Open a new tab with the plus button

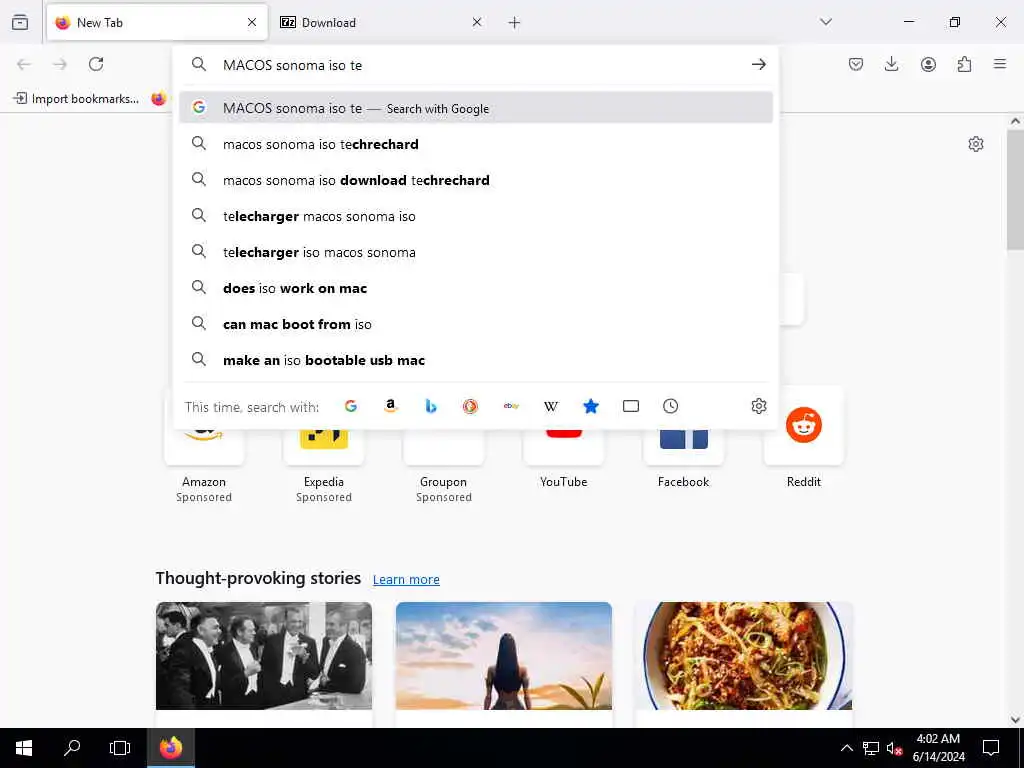(x=514, y=23)
